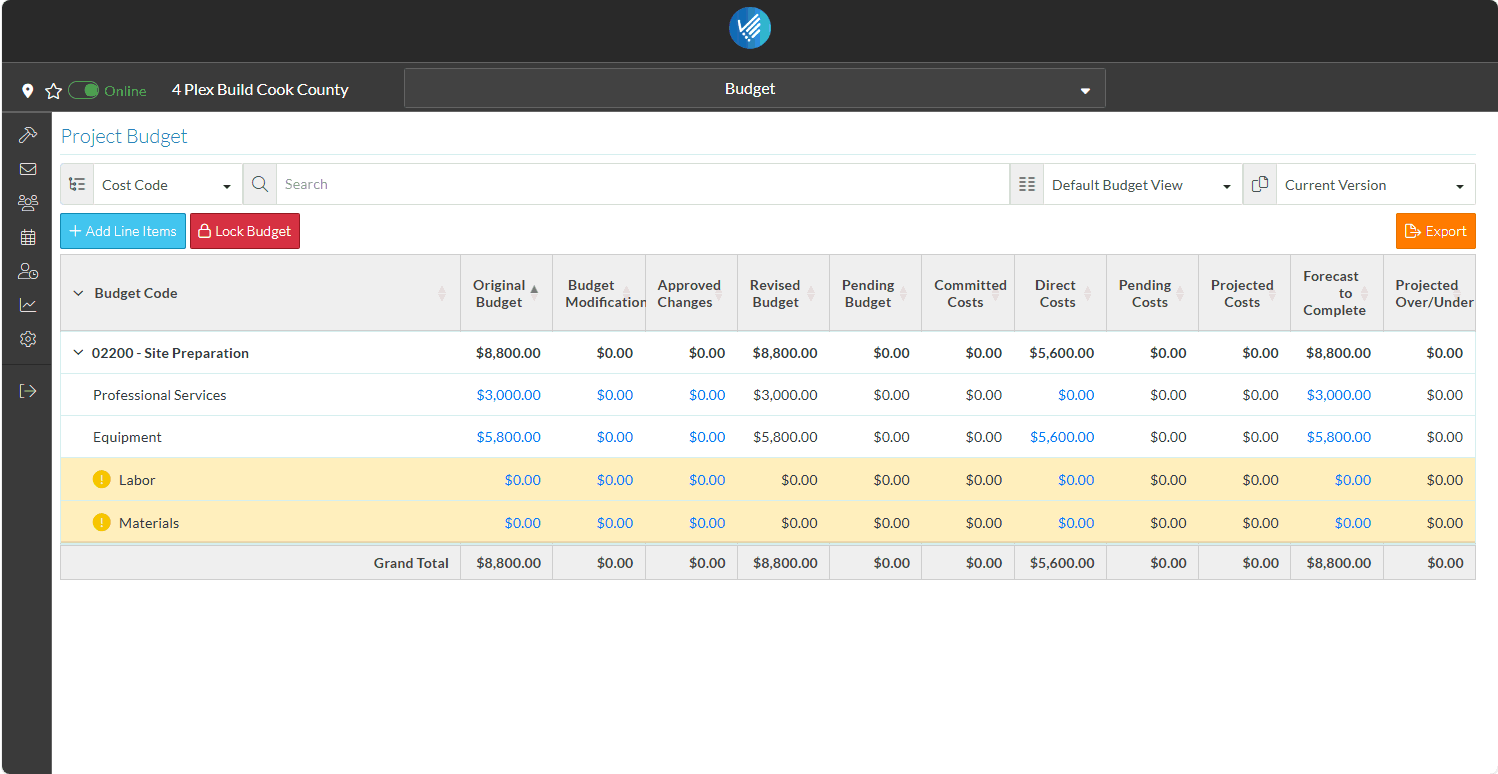
Task: Sort by the Original Budget column header
Action: click(x=499, y=293)
